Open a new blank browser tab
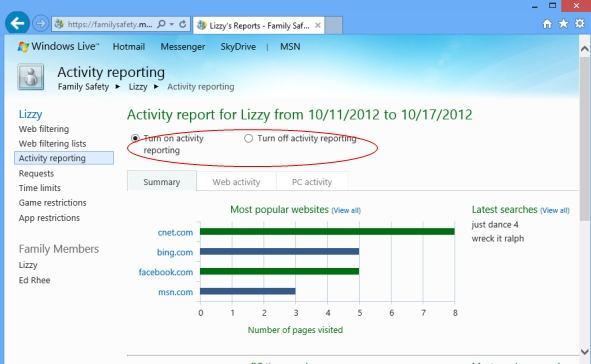 pyautogui.click(x=334, y=25)
